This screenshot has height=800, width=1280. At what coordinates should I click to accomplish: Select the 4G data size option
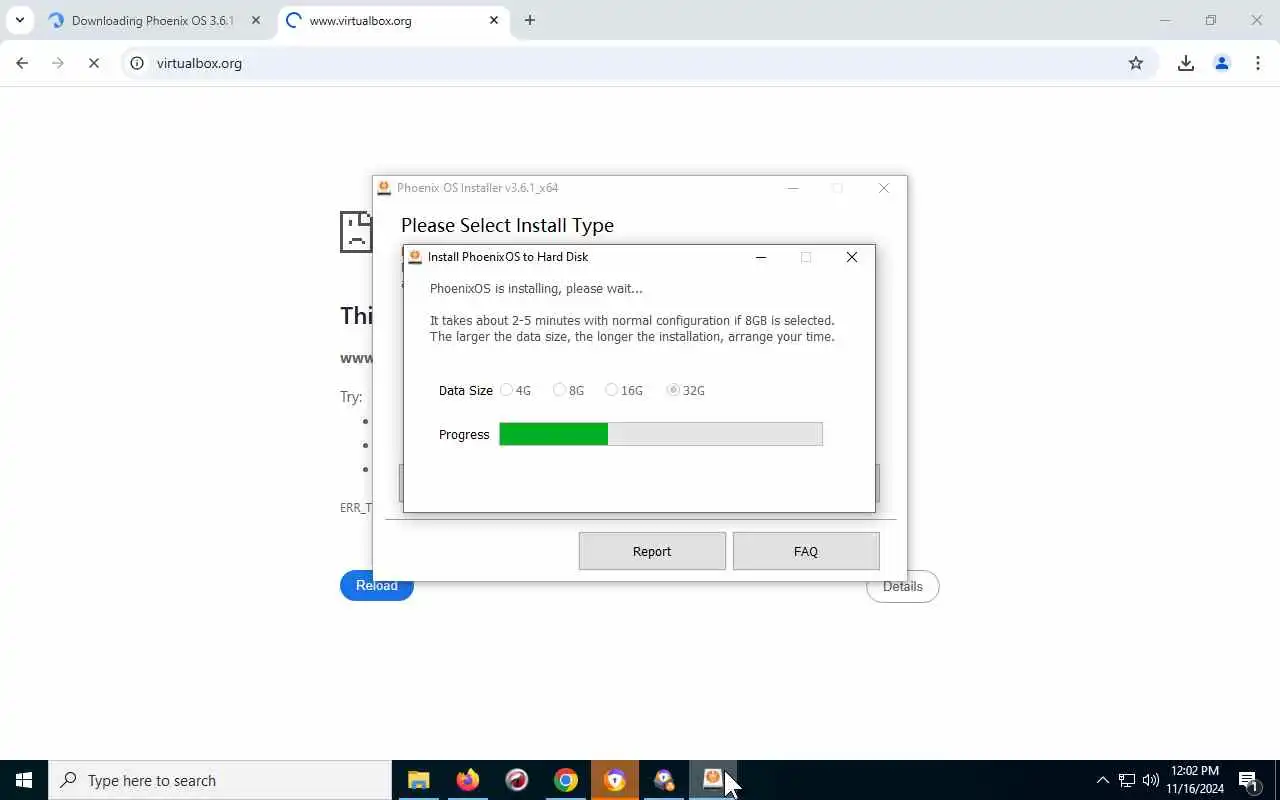(x=516, y=390)
